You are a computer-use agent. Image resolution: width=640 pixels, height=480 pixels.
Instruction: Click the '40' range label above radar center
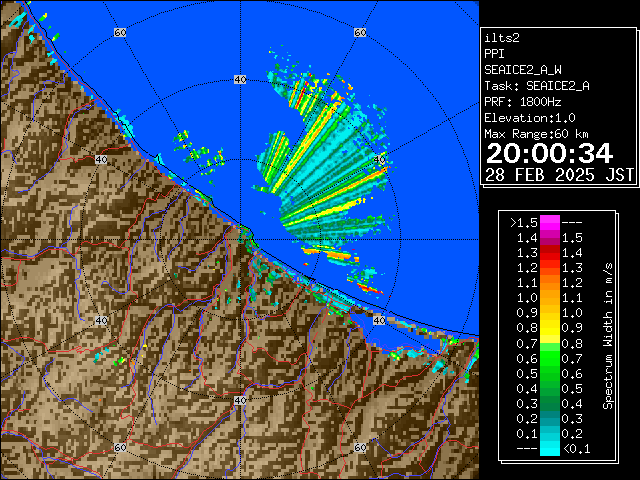(x=240, y=80)
